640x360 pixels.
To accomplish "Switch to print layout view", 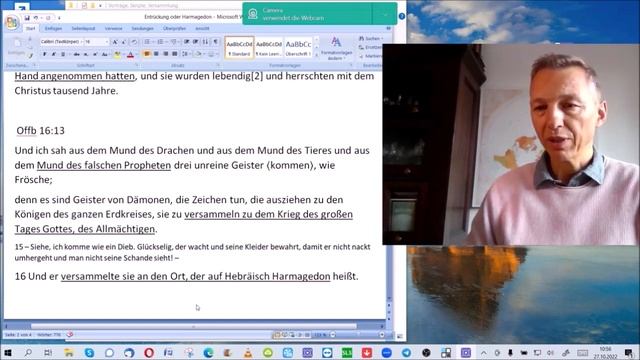I will tap(277, 335).
